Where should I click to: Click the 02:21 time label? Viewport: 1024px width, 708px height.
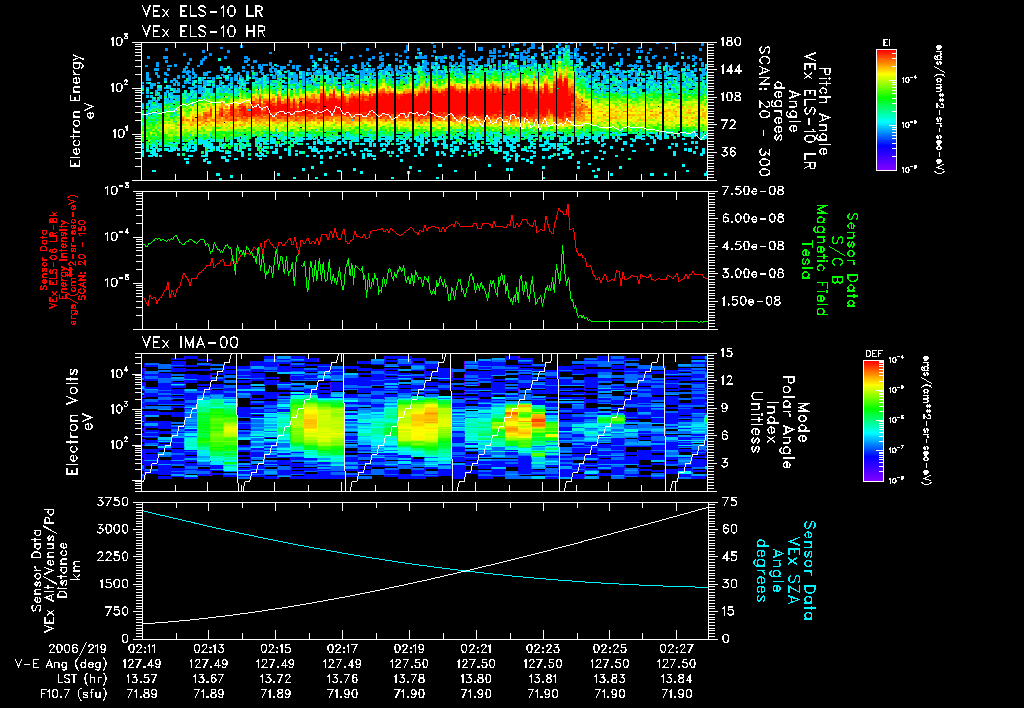tap(476, 649)
